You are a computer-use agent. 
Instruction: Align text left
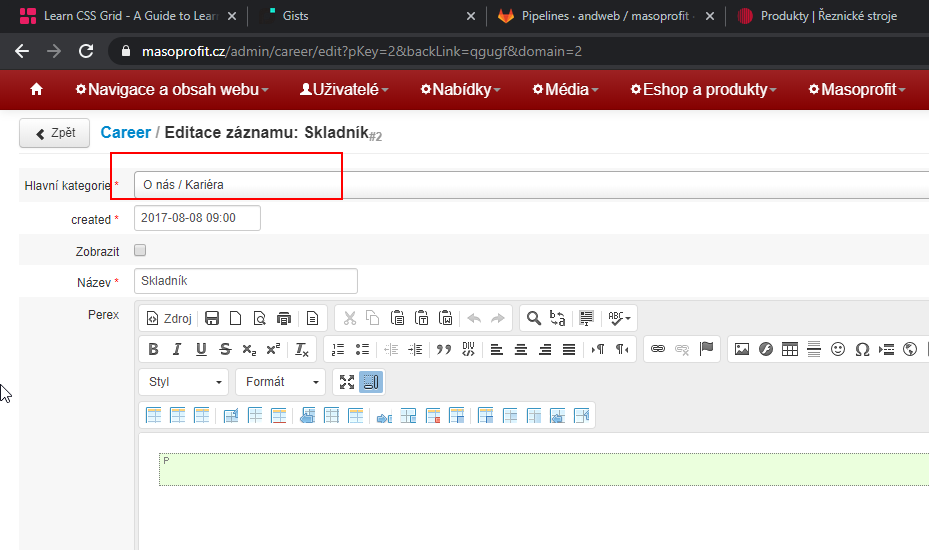496,349
